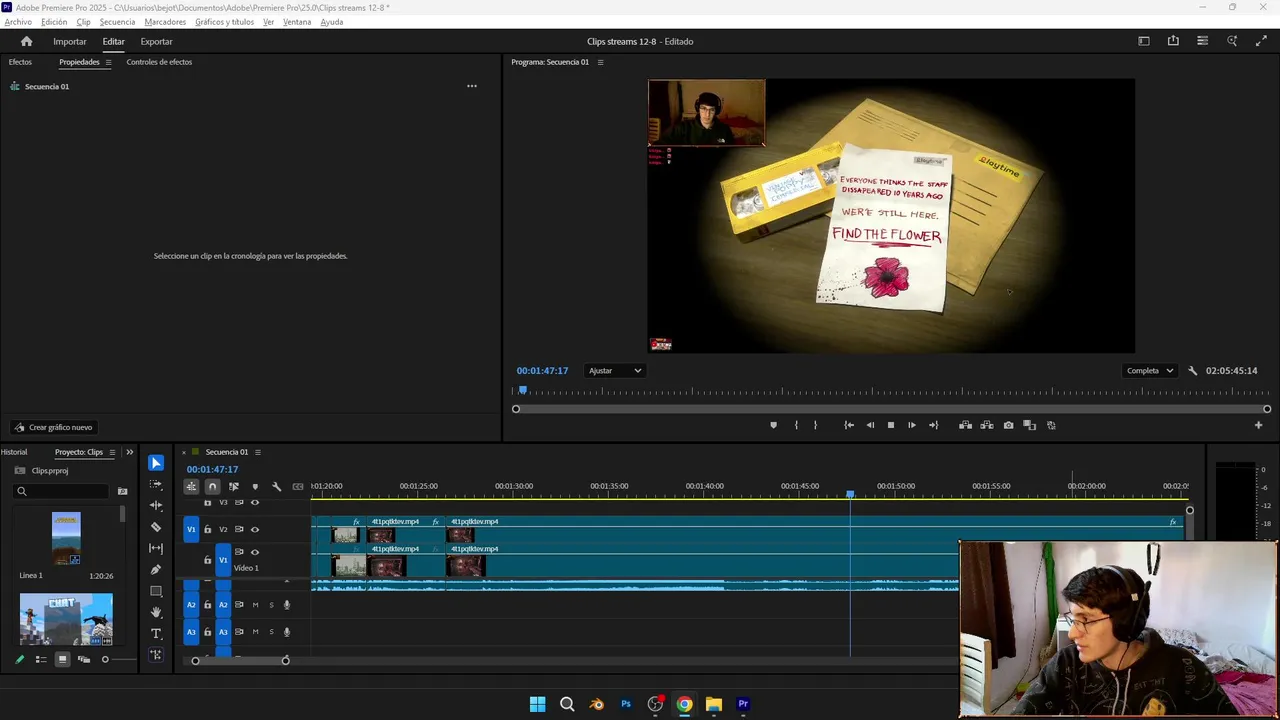Click the Project panel search field
This screenshot has height=720, width=1280.
[x=61, y=491]
